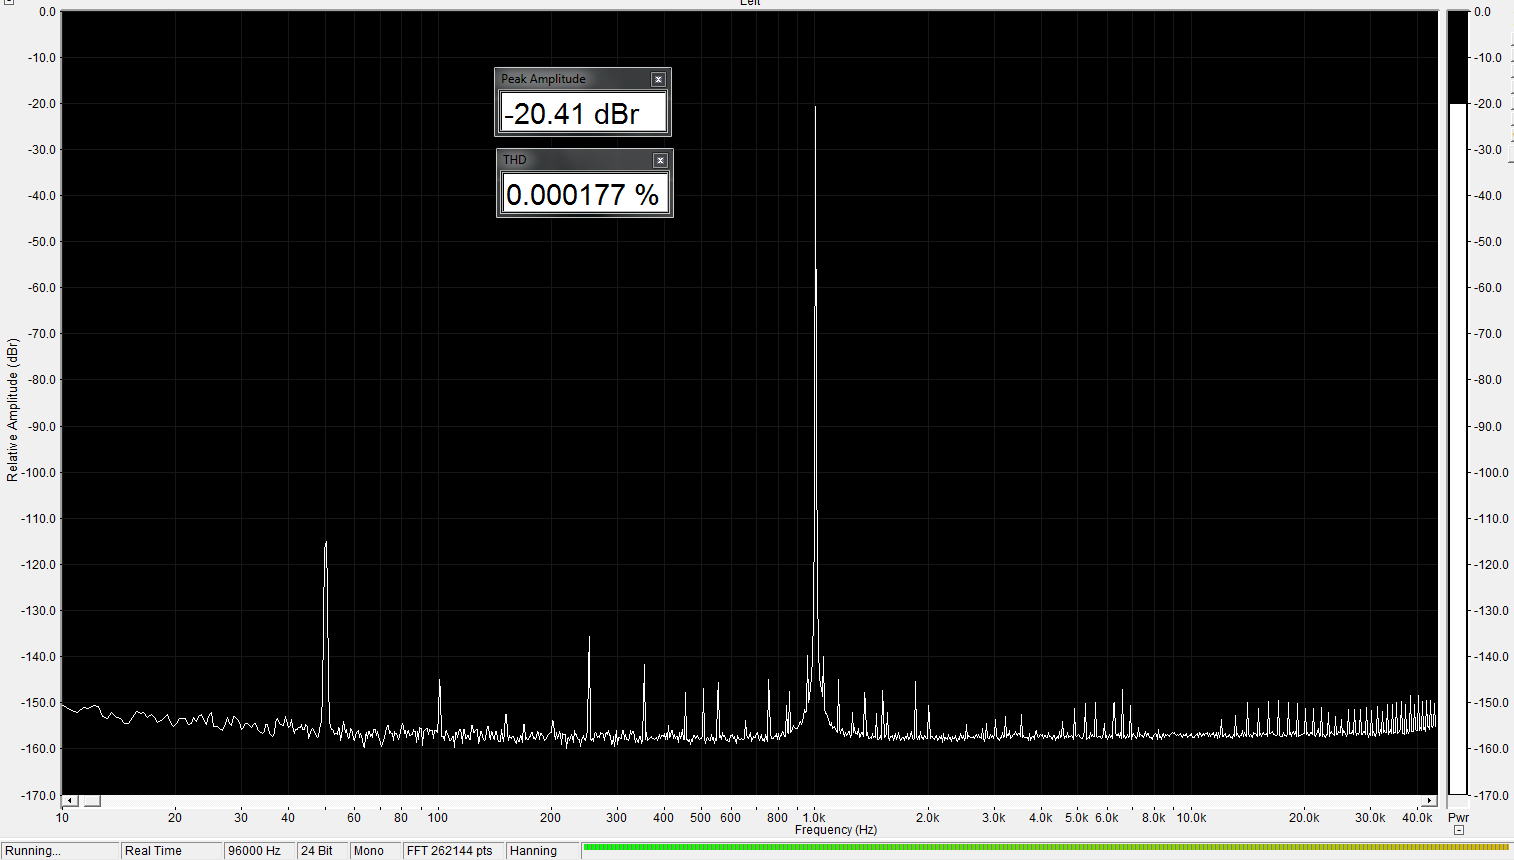Viewport: 1514px width, 860px height.
Task: Click the horizontal scrollbar left arrow
Action: point(70,801)
